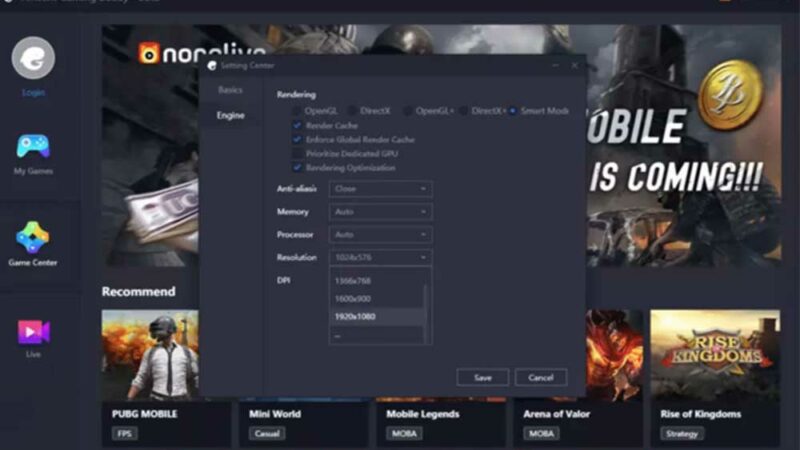Image resolution: width=800 pixels, height=450 pixels.
Task: Click the Setting Center logo icon
Action: coord(212,66)
